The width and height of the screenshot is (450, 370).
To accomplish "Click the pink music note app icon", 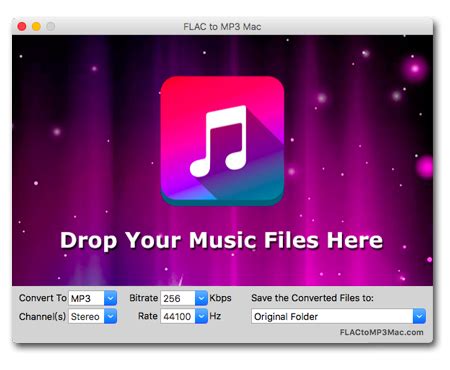I will tap(222, 141).
